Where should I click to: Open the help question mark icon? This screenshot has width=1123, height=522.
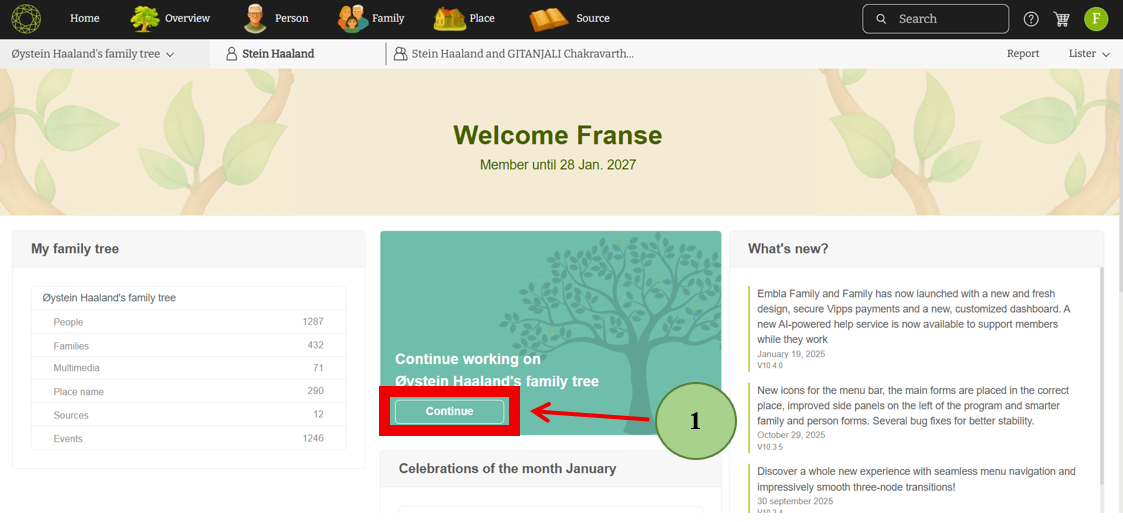point(1031,19)
